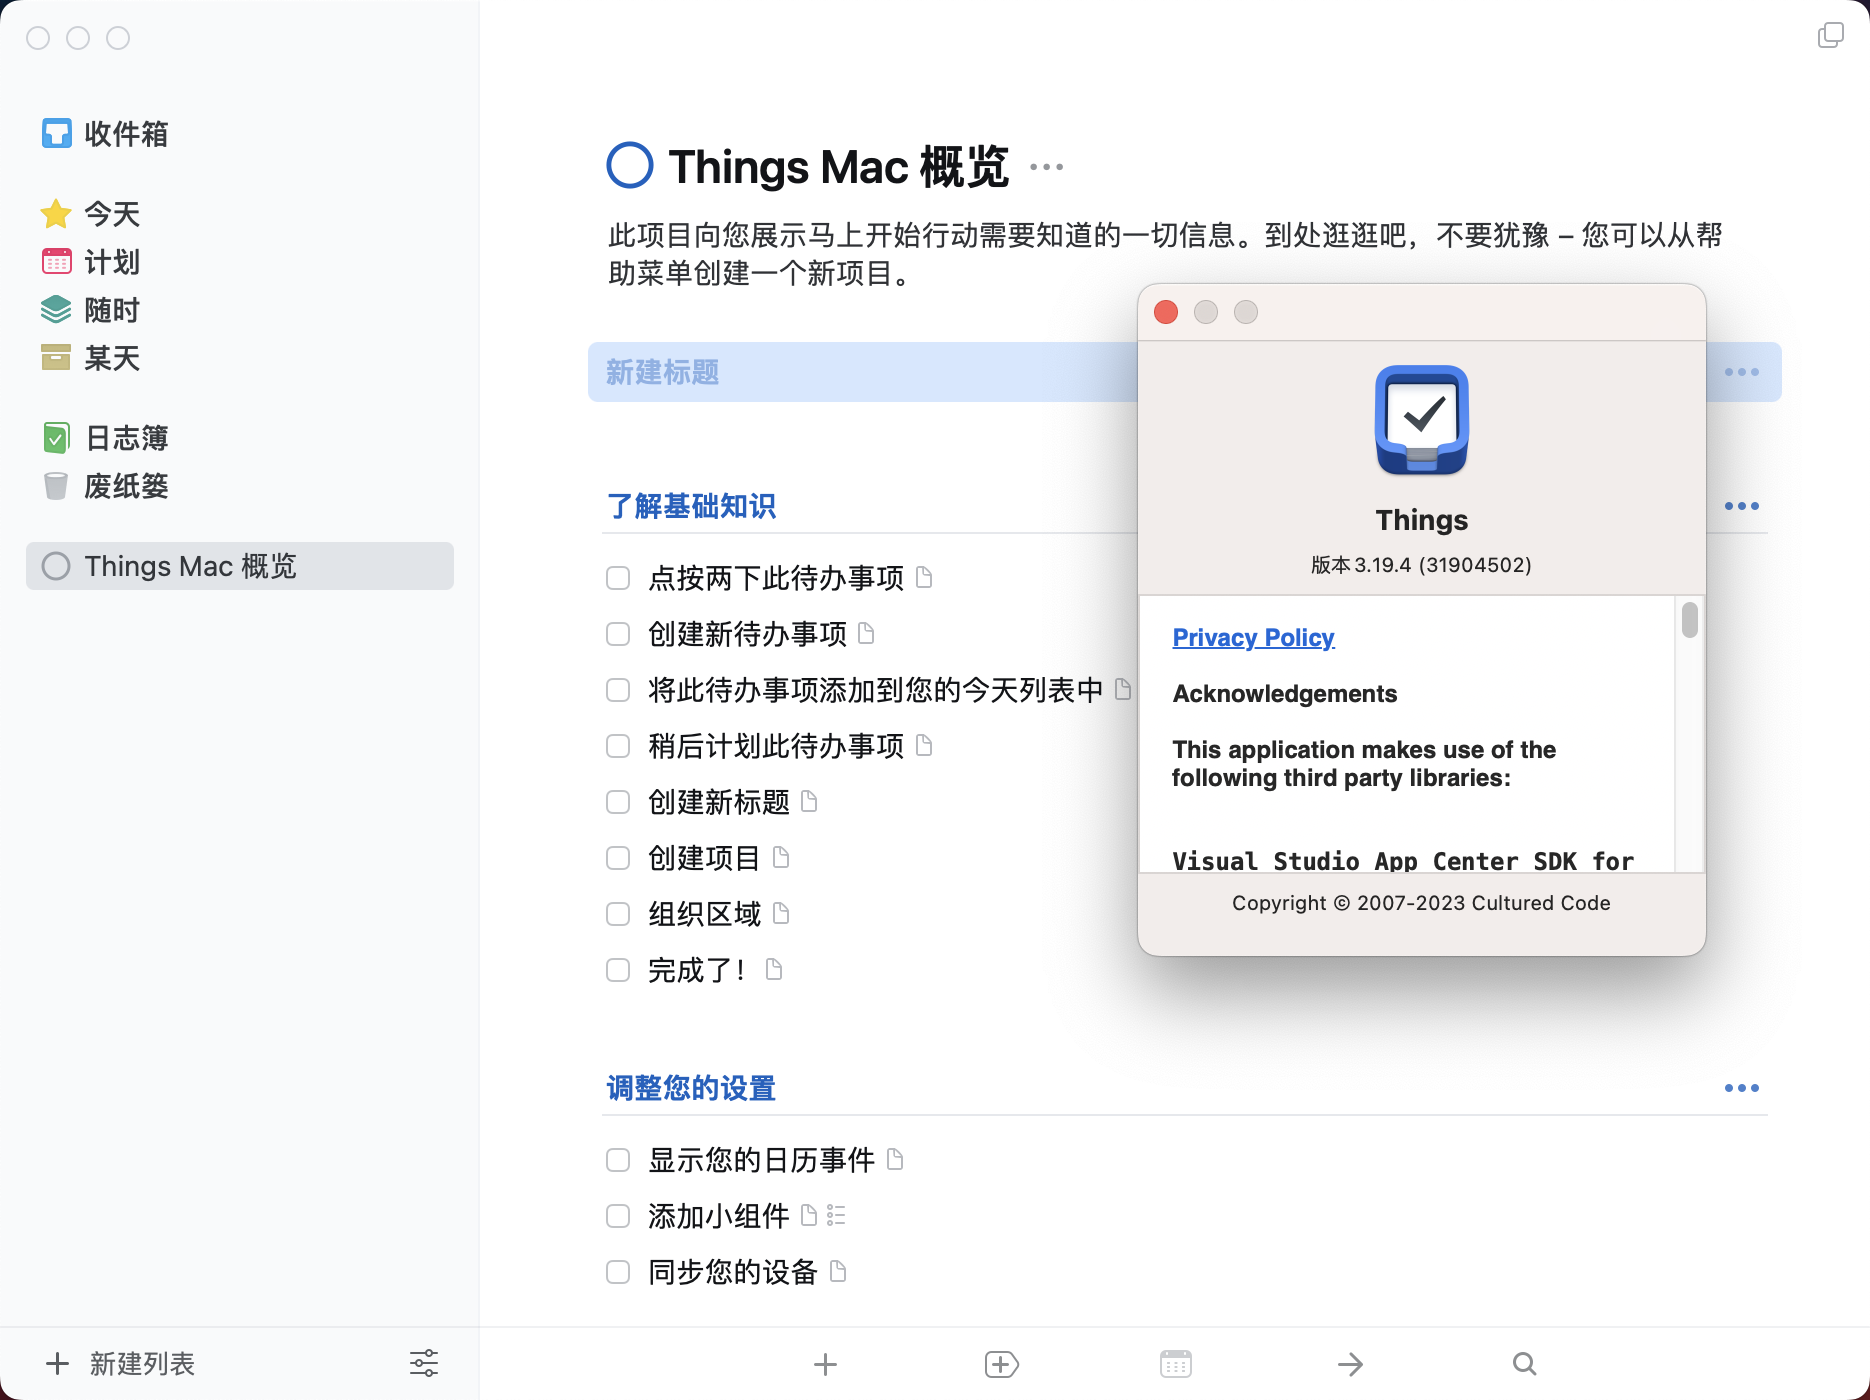
Task: Click 调整您的设置 heading
Action: coord(691,1088)
